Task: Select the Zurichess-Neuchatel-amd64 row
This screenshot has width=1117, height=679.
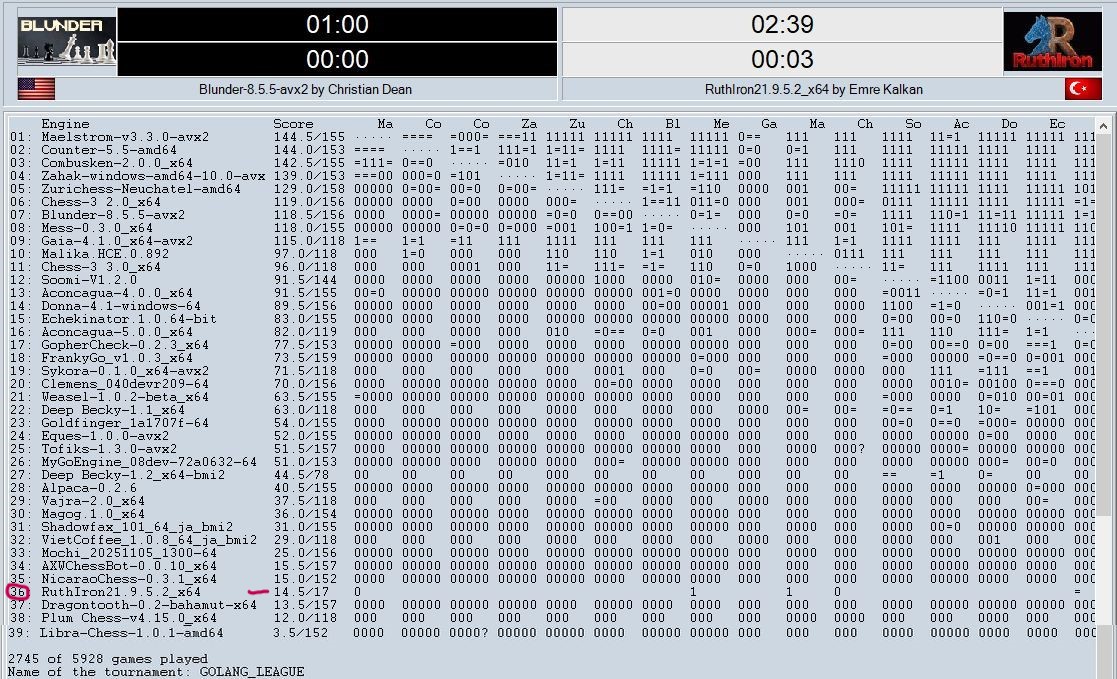Action: (x=552, y=189)
